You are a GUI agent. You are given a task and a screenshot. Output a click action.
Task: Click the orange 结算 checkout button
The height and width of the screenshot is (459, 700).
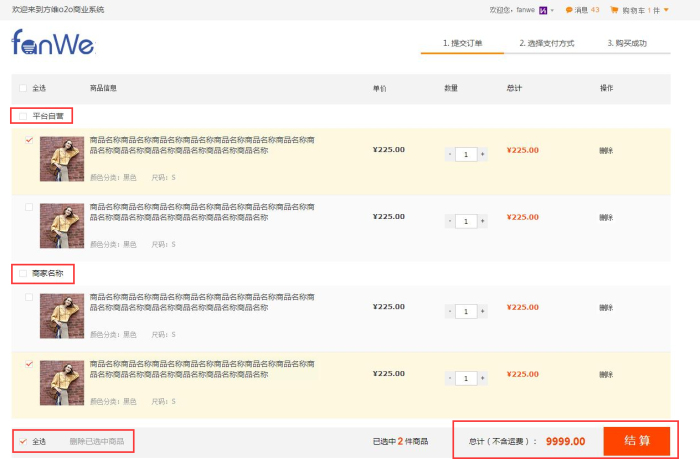click(637, 441)
